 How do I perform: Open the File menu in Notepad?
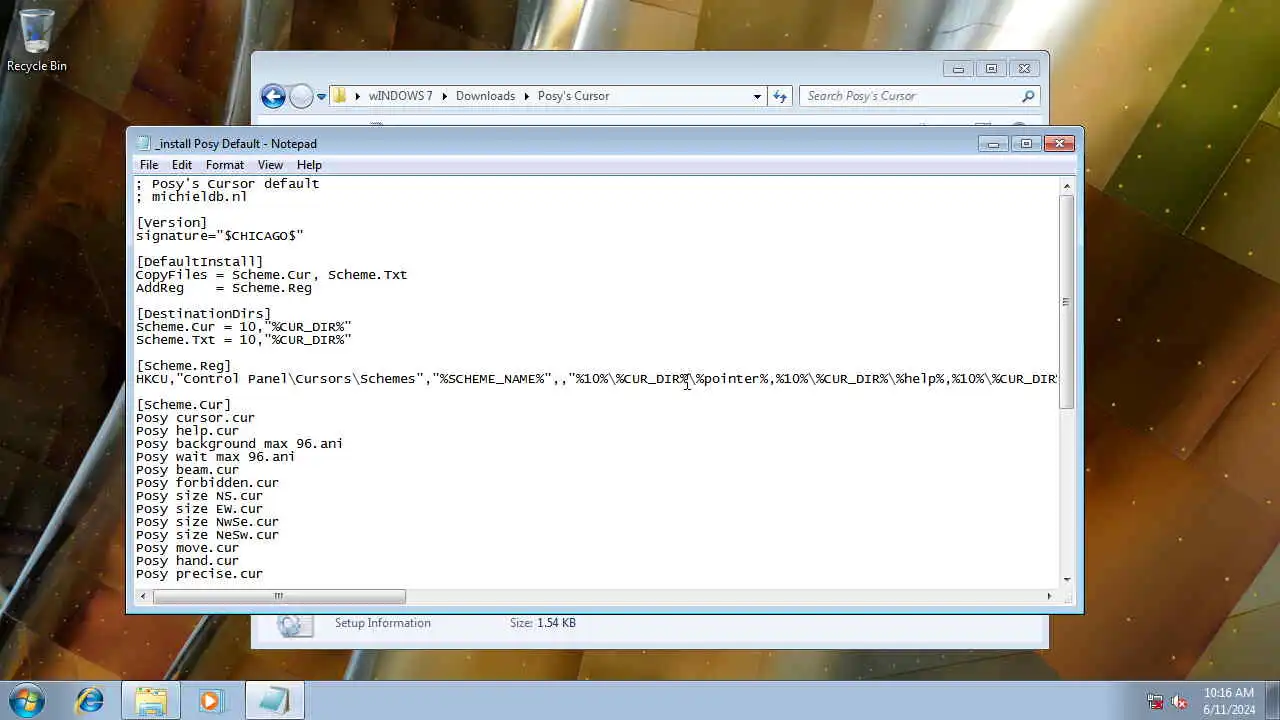pos(149,165)
